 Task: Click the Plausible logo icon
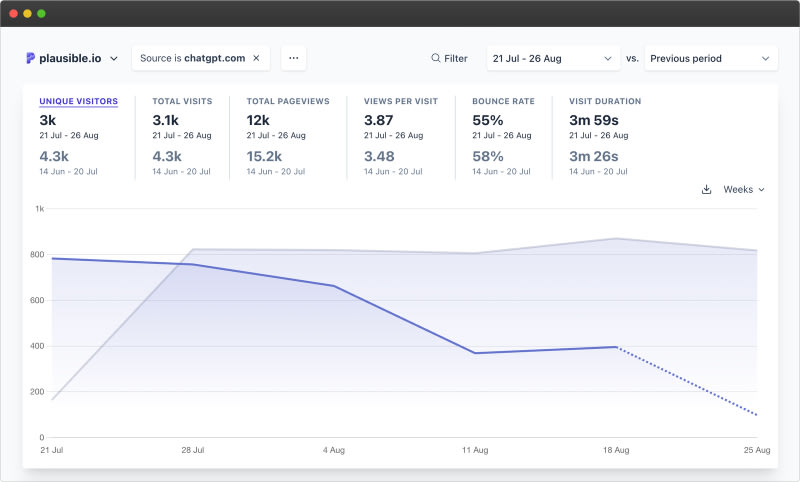tap(31, 58)
